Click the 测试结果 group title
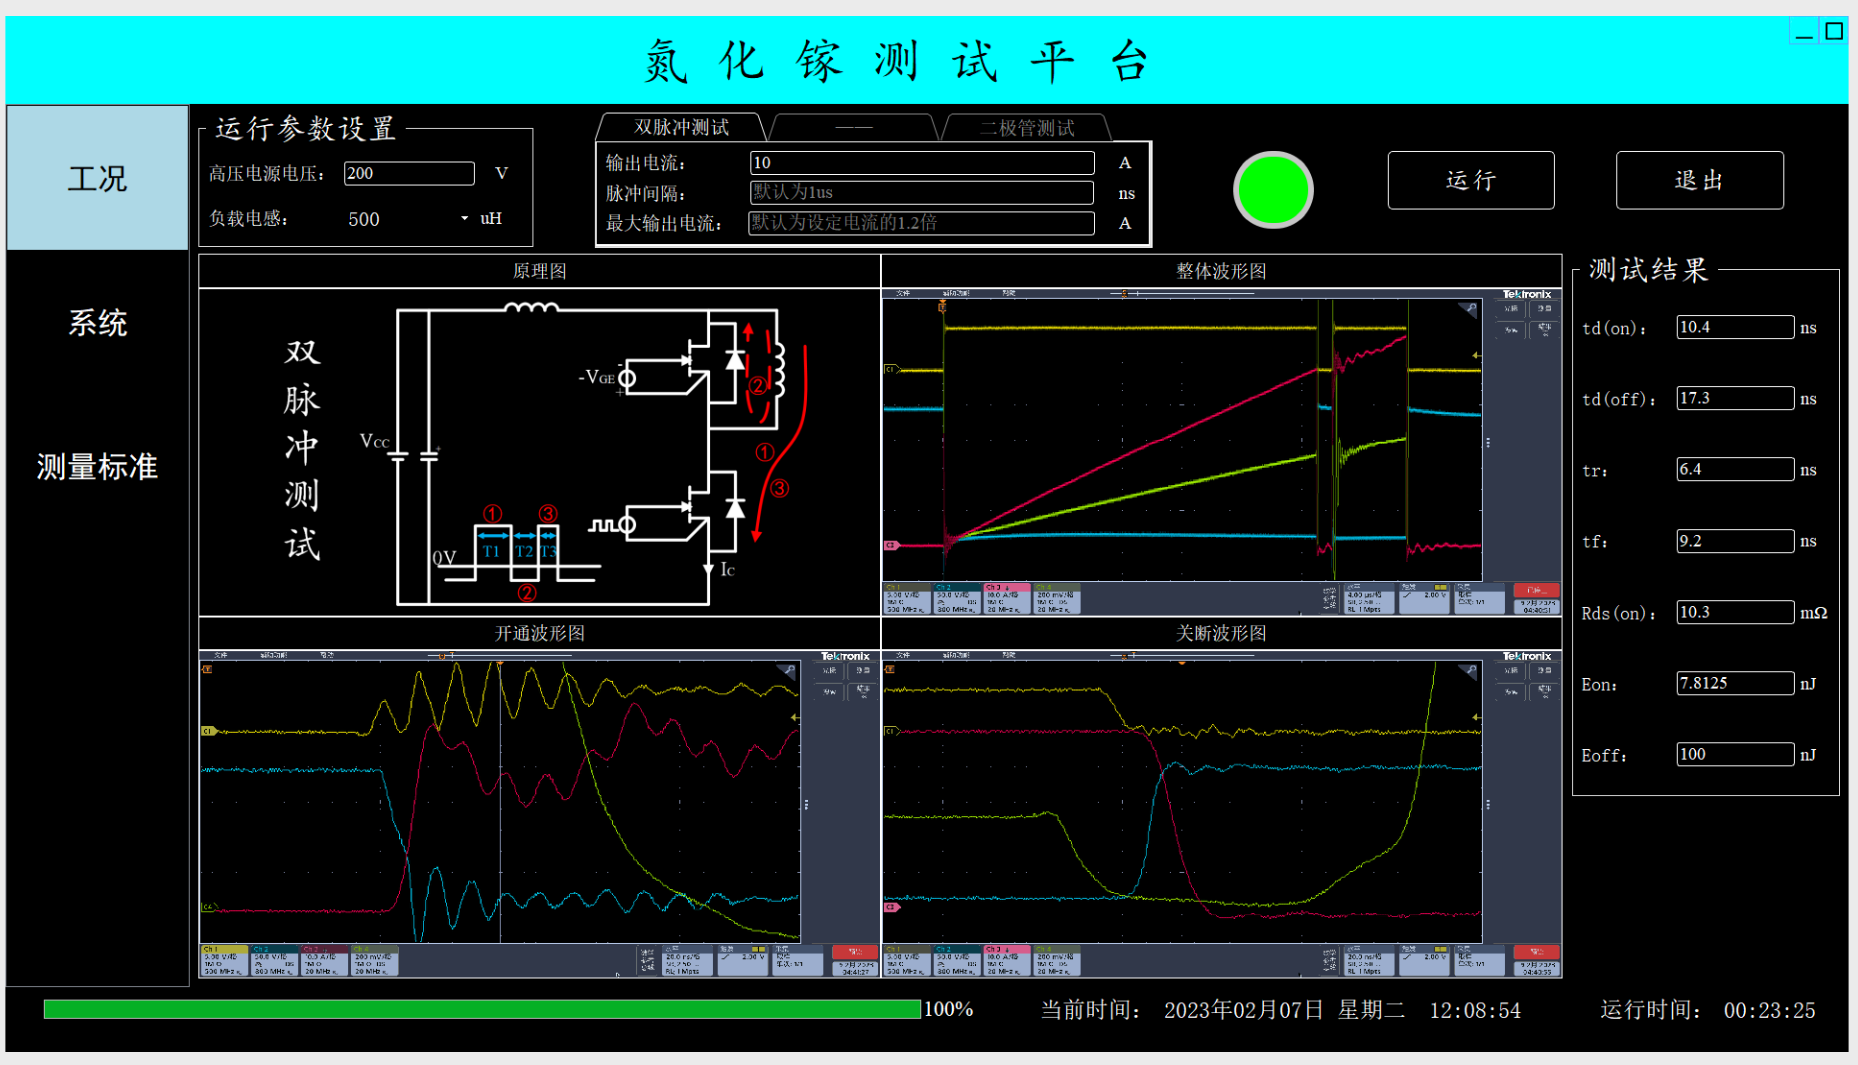 tap(1648, 270)
